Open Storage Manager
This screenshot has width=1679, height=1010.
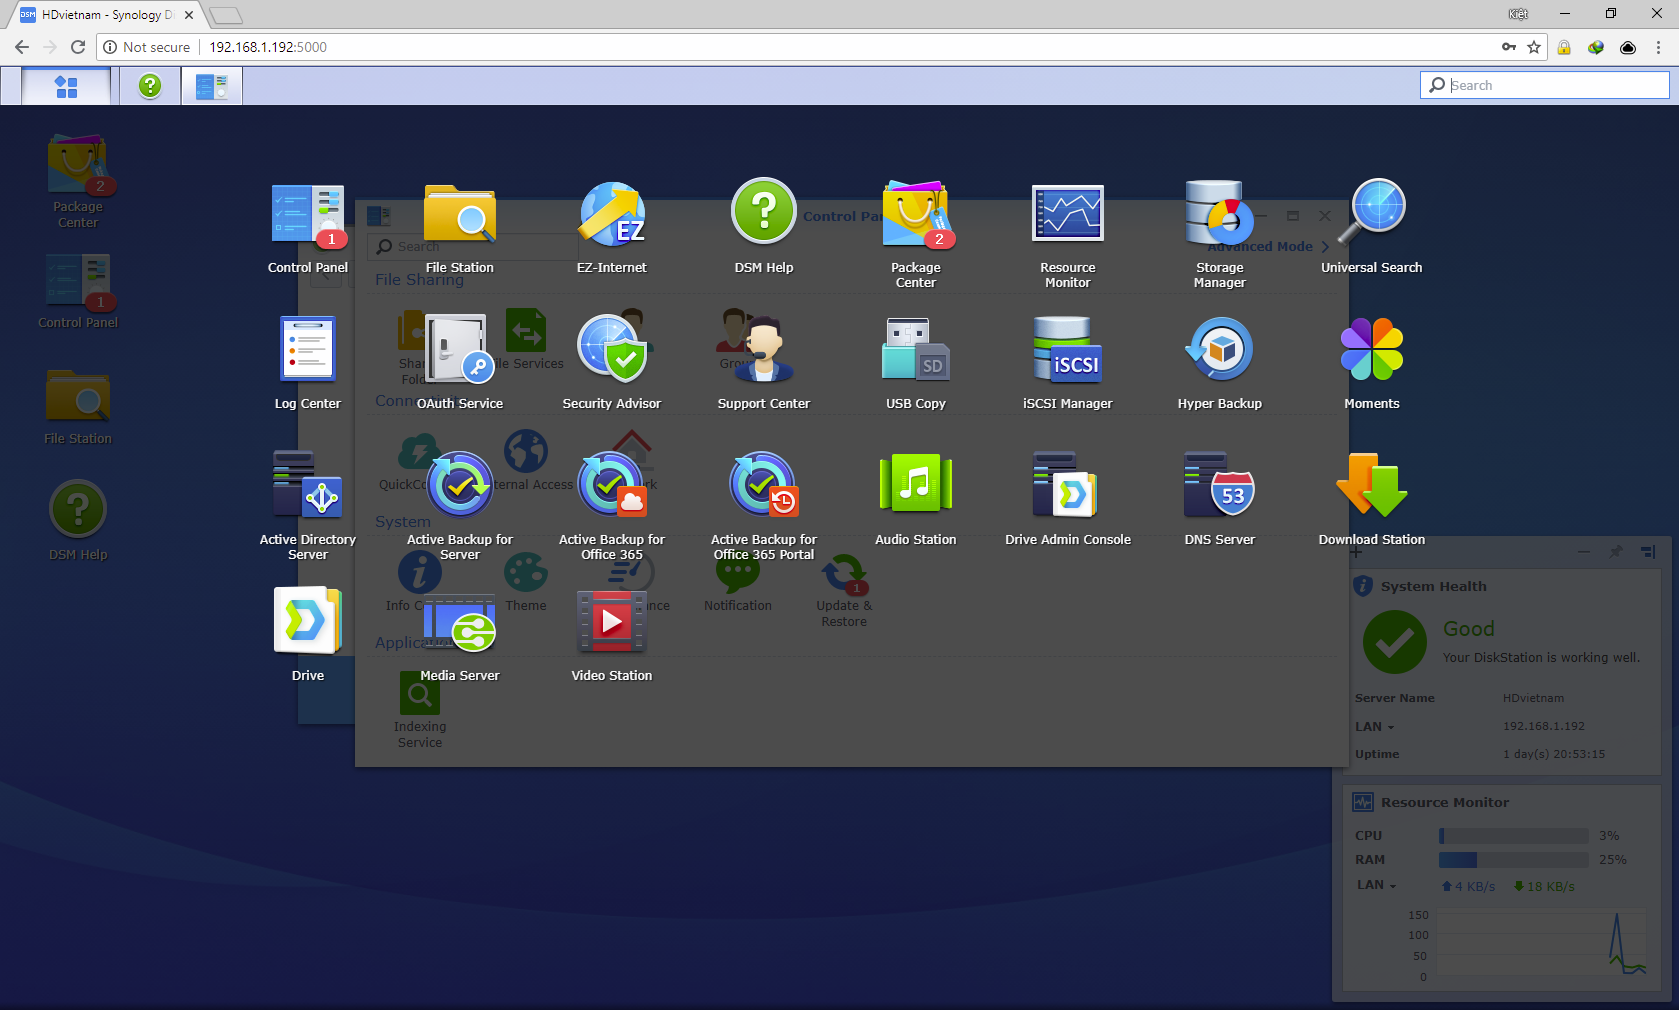pyautogui.click(x=1220, y=235)
